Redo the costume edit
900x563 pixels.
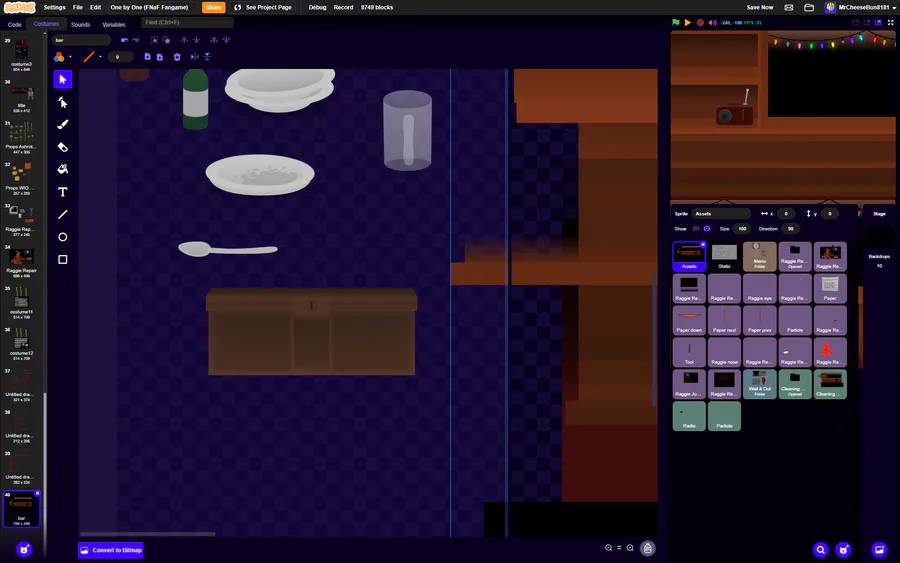(x=135, y=40)
